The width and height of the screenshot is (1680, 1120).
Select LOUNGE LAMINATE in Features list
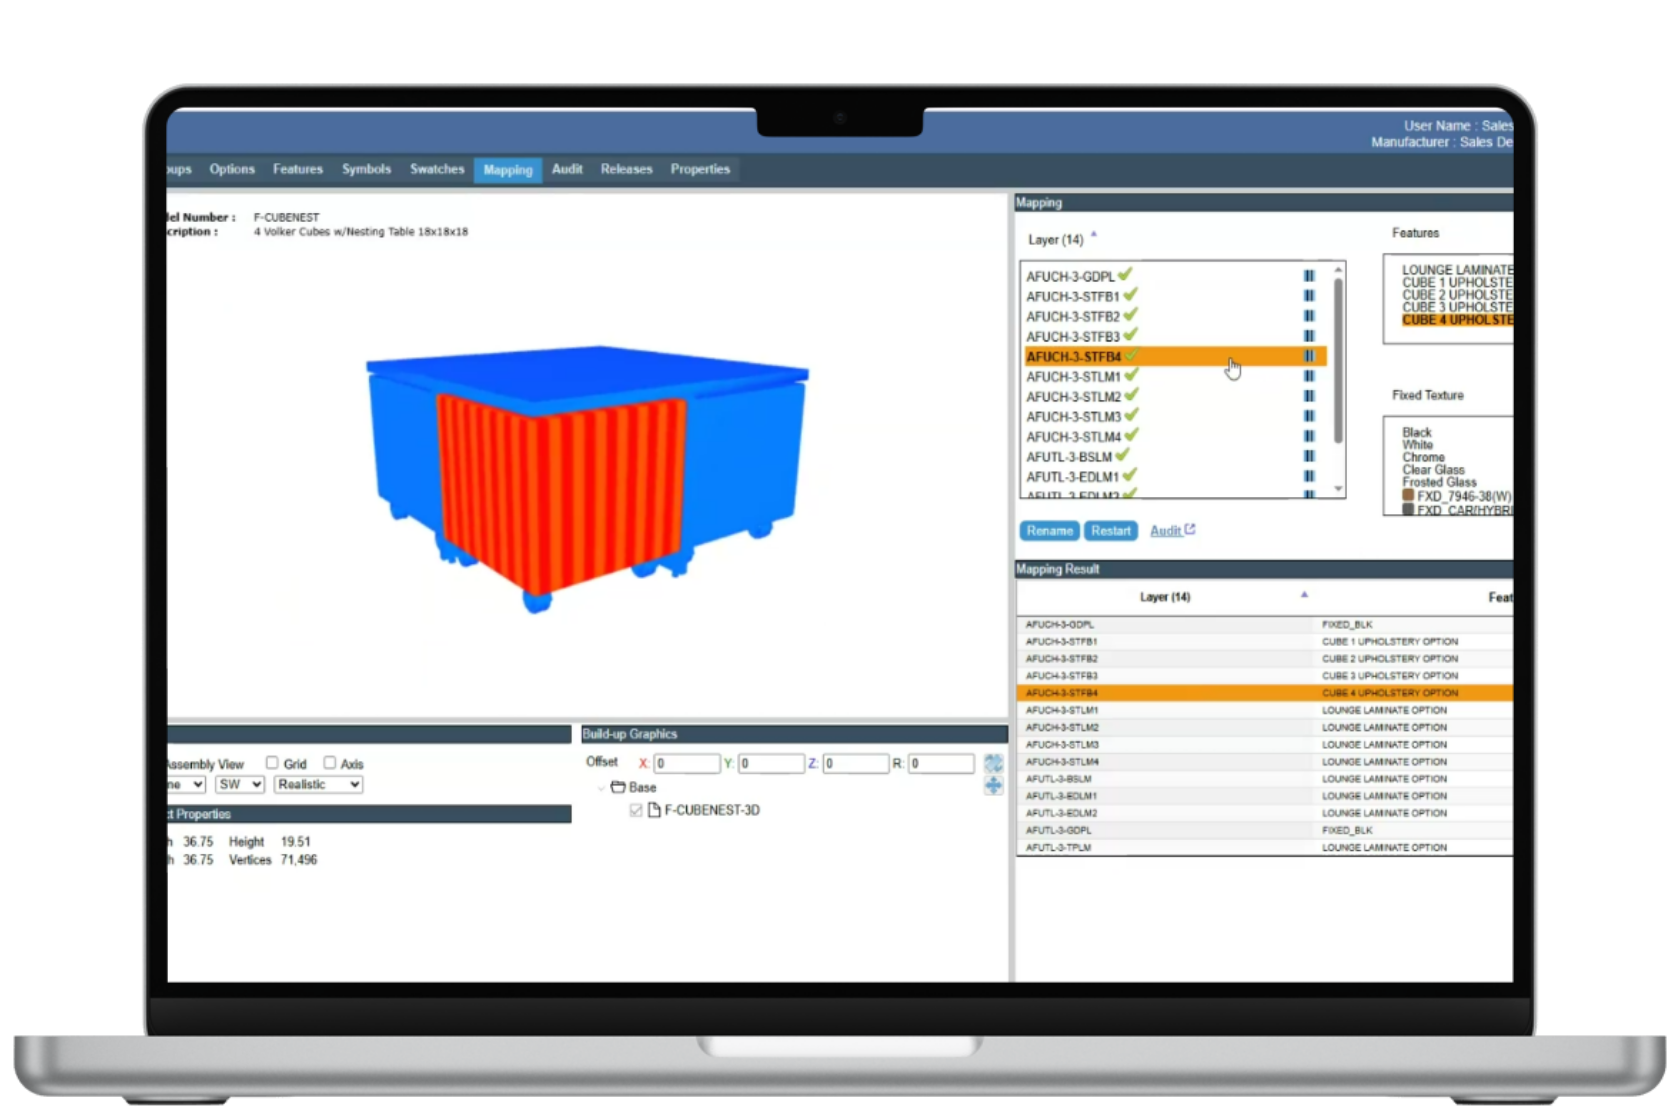click(1457, 270)
